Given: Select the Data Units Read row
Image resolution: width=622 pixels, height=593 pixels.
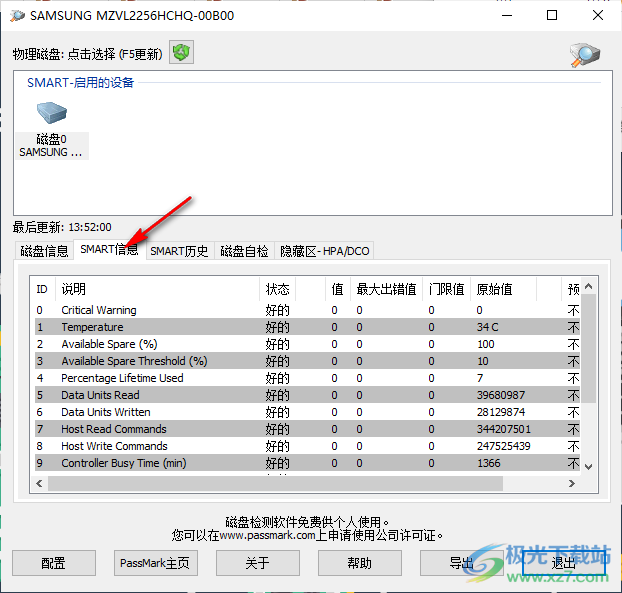Looking at the screenshot, I should point(307,395).
